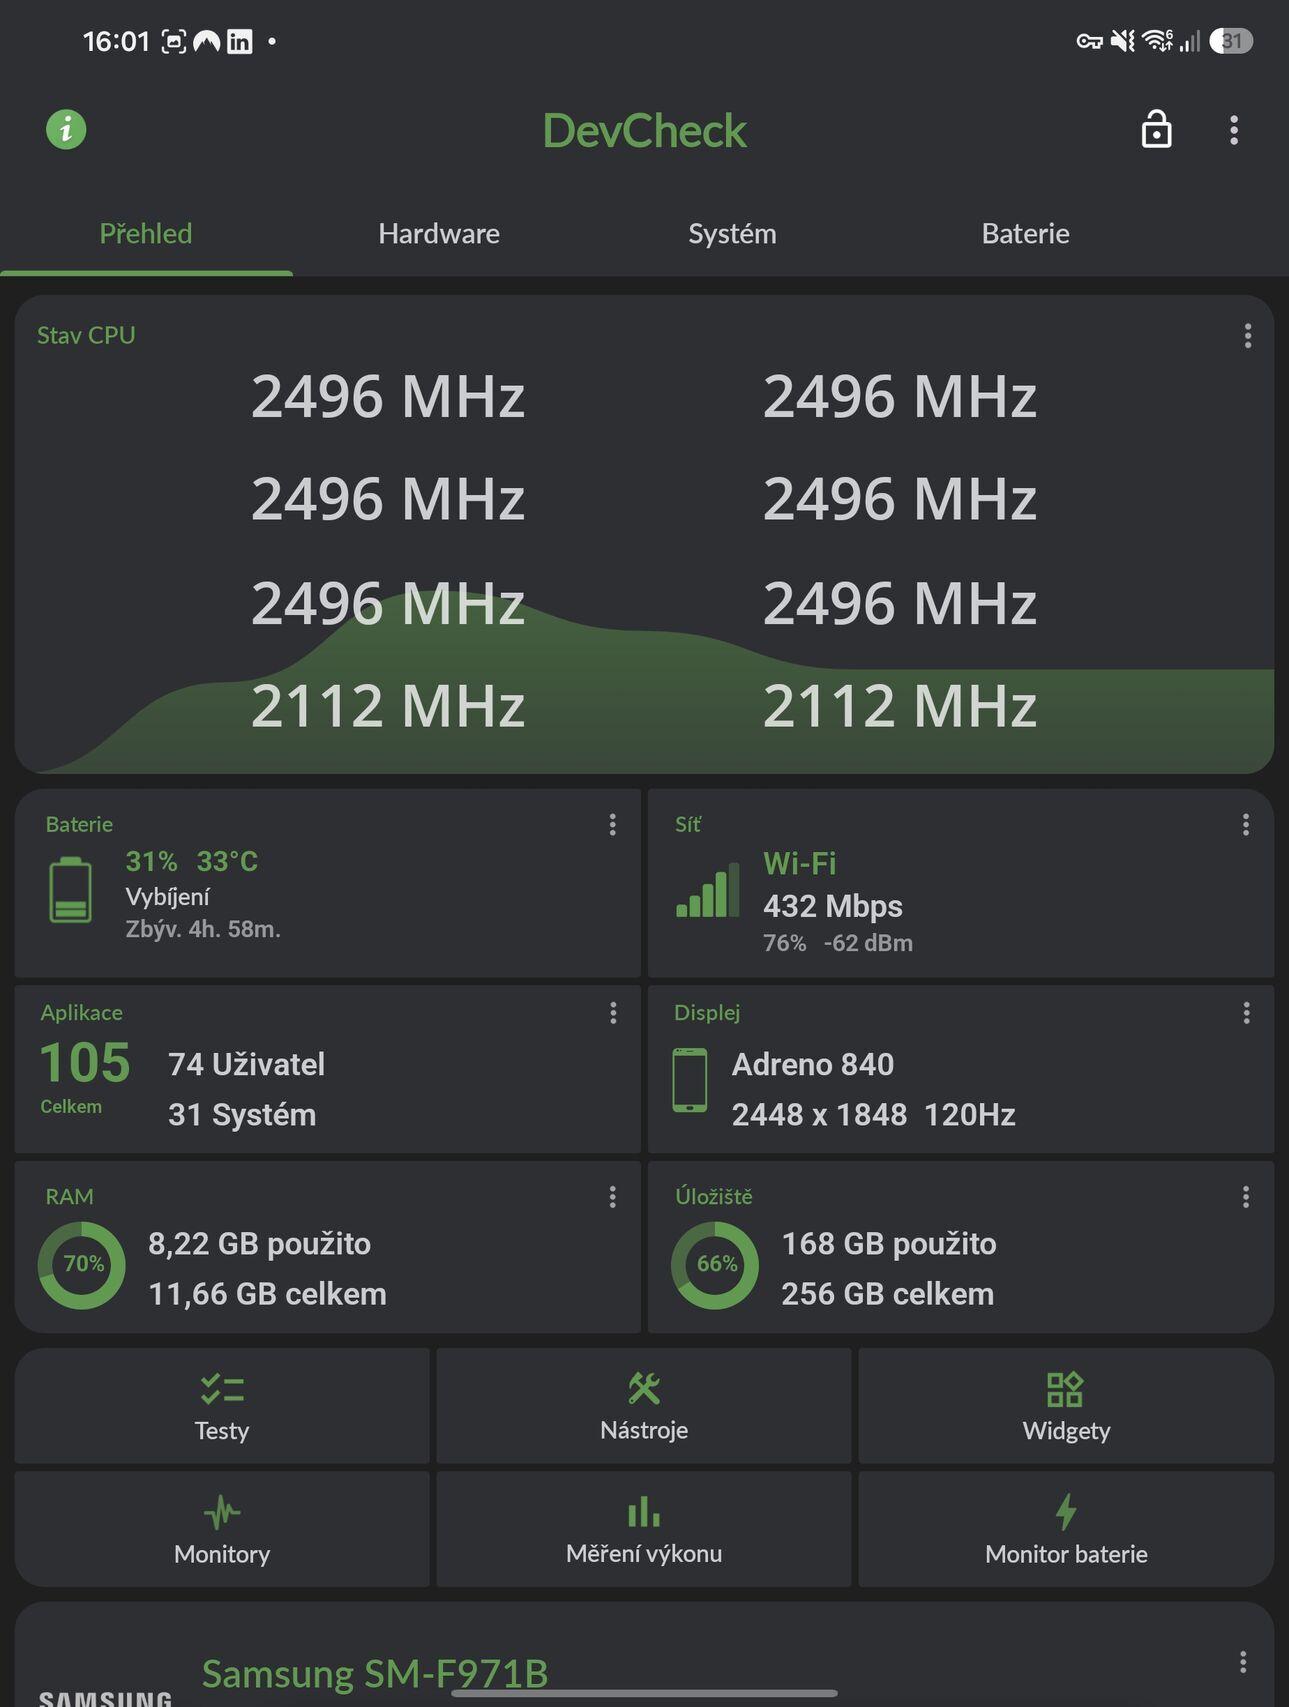
Task: Tap the 70% RAM usage ring
Action: tap(82, 1265)
